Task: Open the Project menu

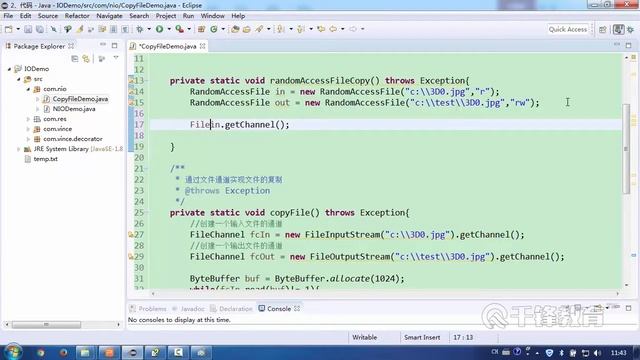Action: 166,16
